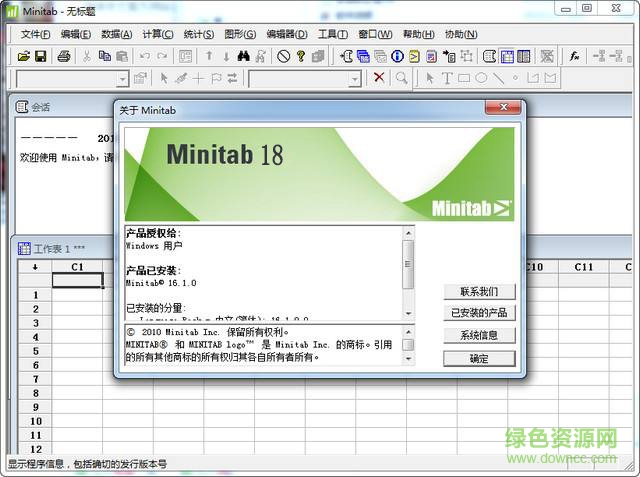Click the Undo arrow icon
Screen dimensions: 640x477
coord(145,56)
